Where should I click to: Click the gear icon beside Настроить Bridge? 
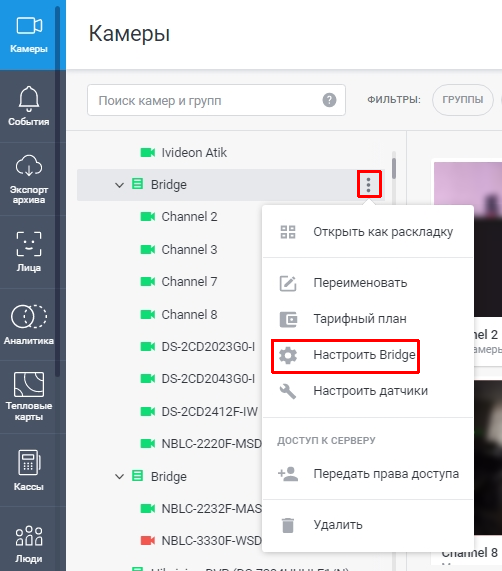click(288, 355)
